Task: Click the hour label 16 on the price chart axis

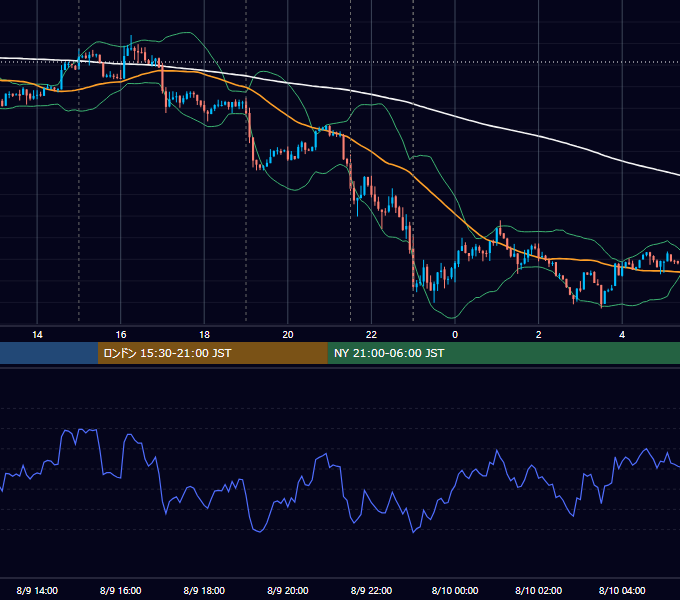Action: (x=121, y=335)
